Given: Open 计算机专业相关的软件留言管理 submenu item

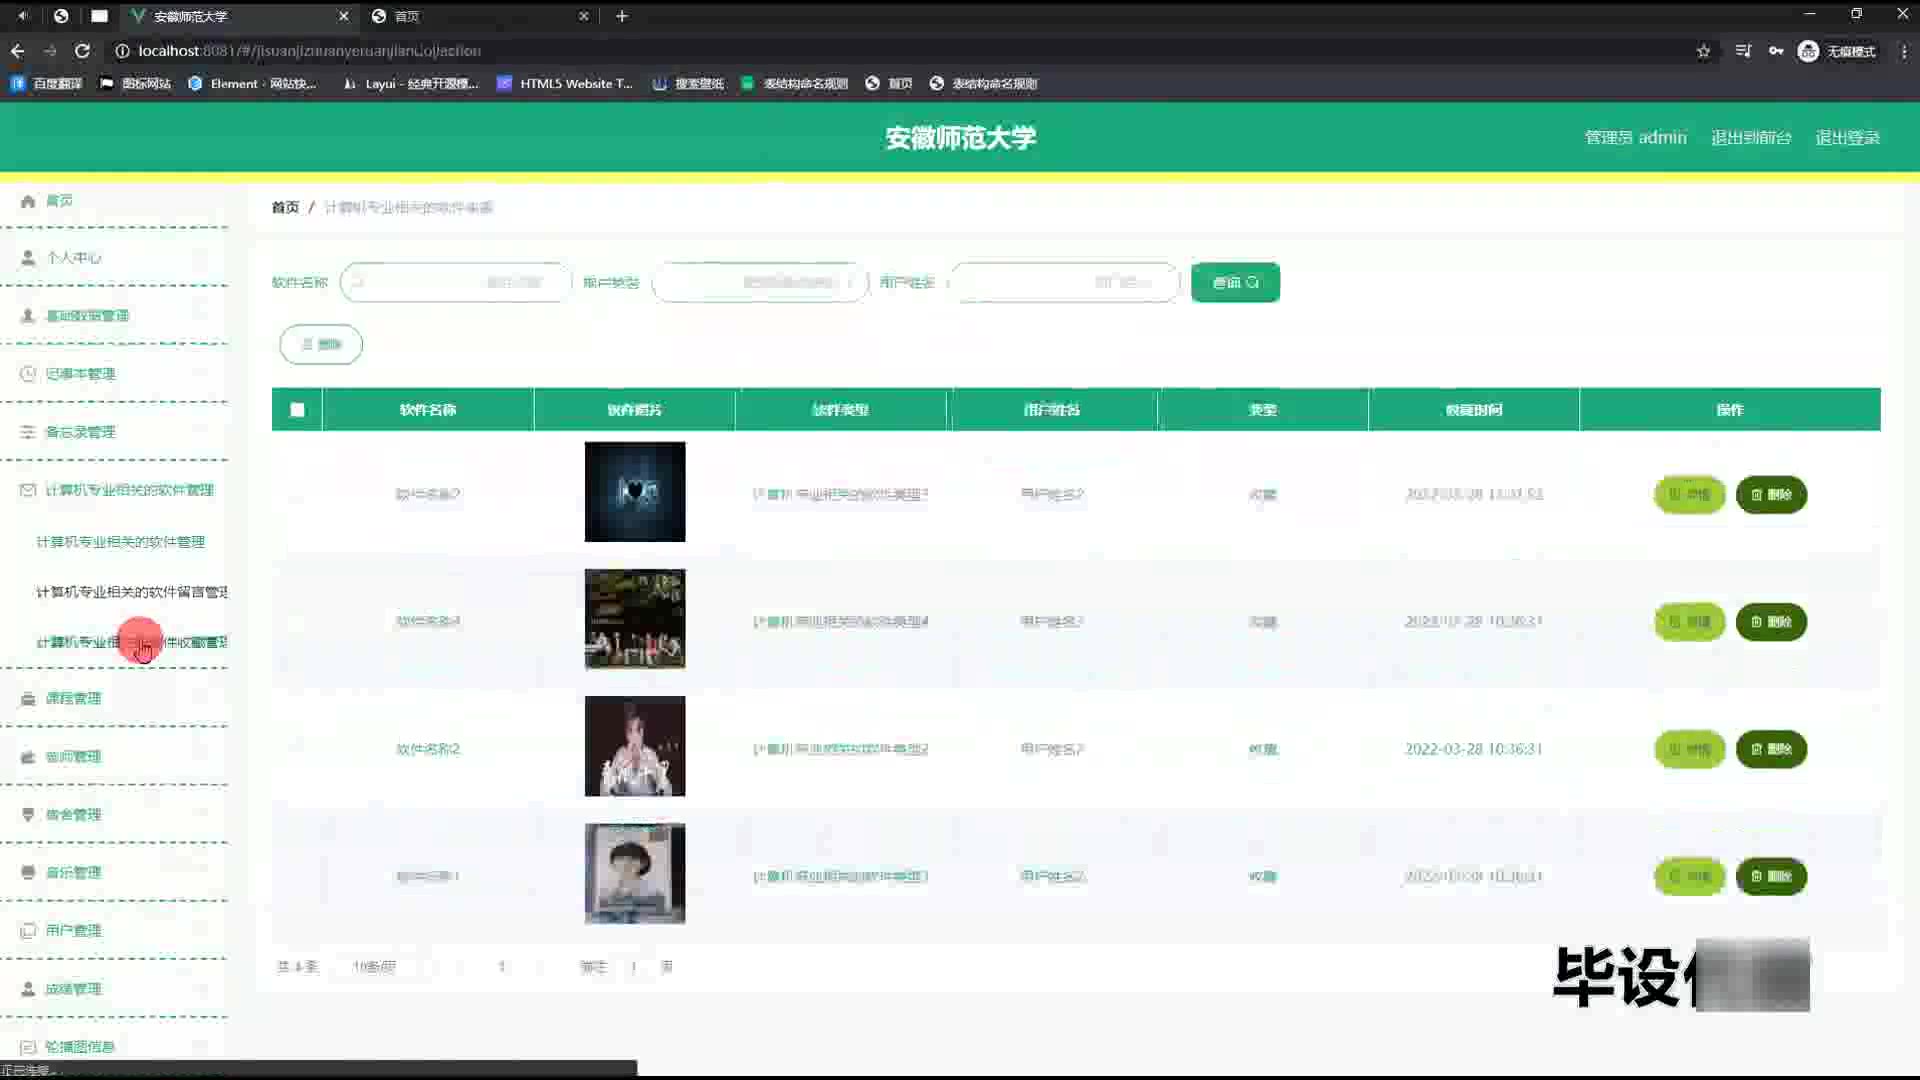Looking at the screenshot, I should pos(131,592).
